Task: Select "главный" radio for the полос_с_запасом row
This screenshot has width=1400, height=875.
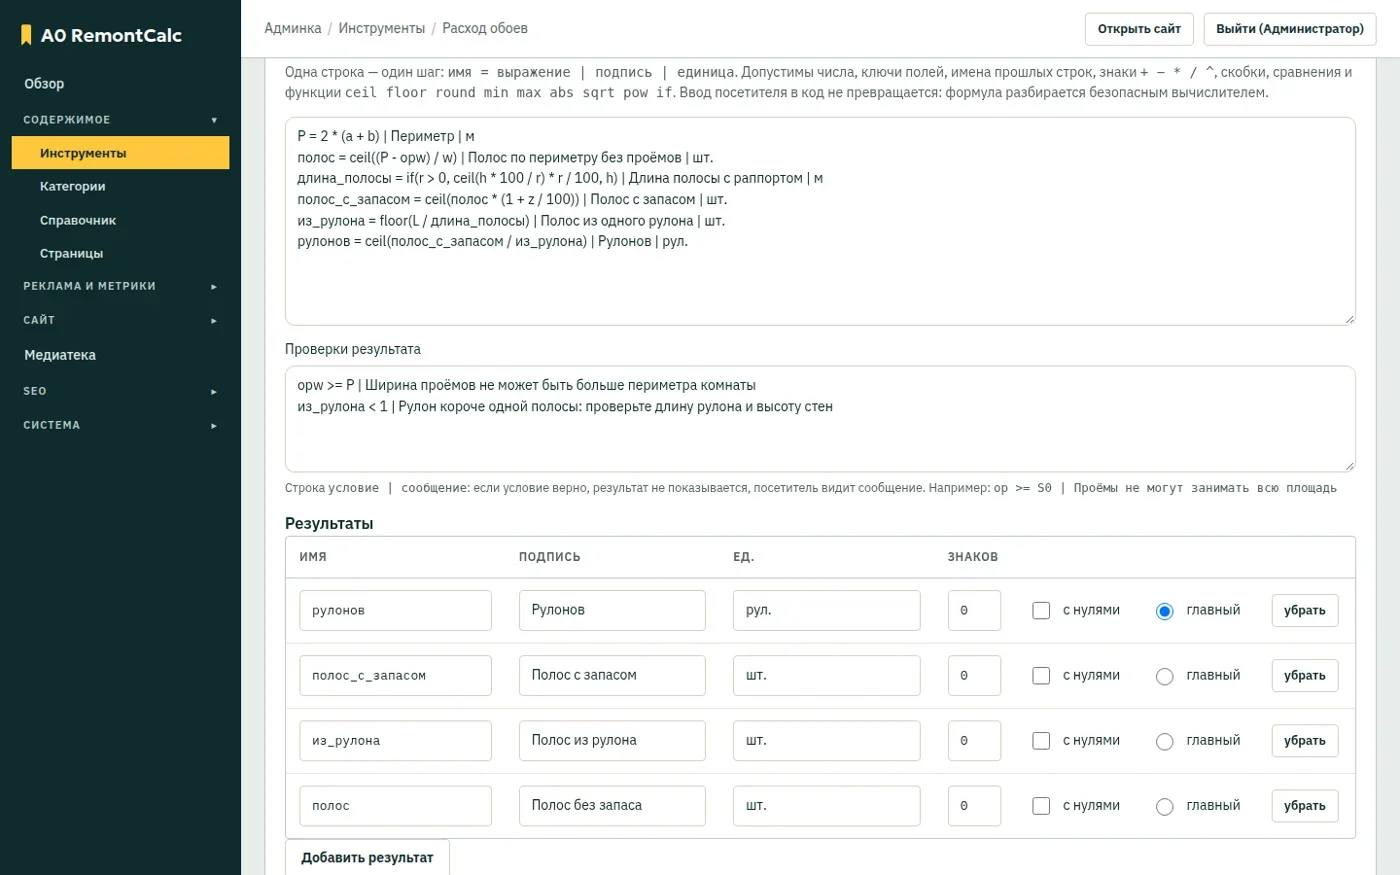Action: pyautogui.click(x=1164, y=676)
